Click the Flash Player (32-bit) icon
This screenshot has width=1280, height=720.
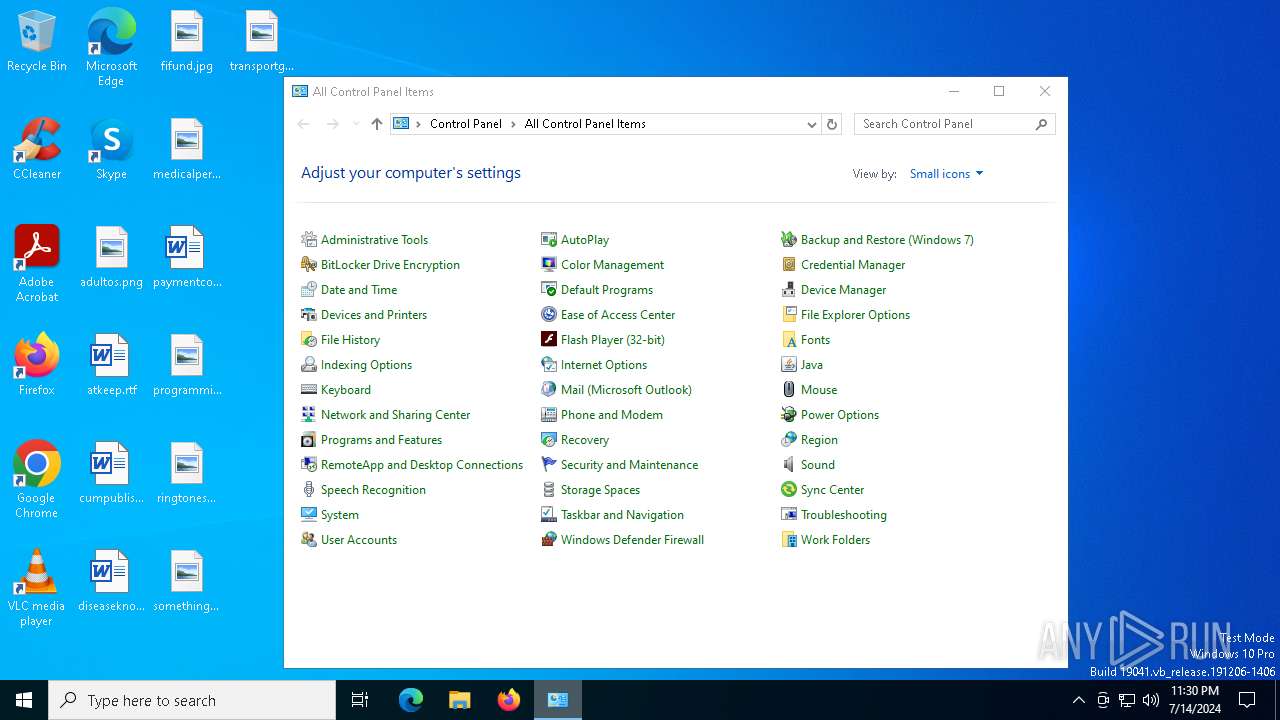point(549,340)
